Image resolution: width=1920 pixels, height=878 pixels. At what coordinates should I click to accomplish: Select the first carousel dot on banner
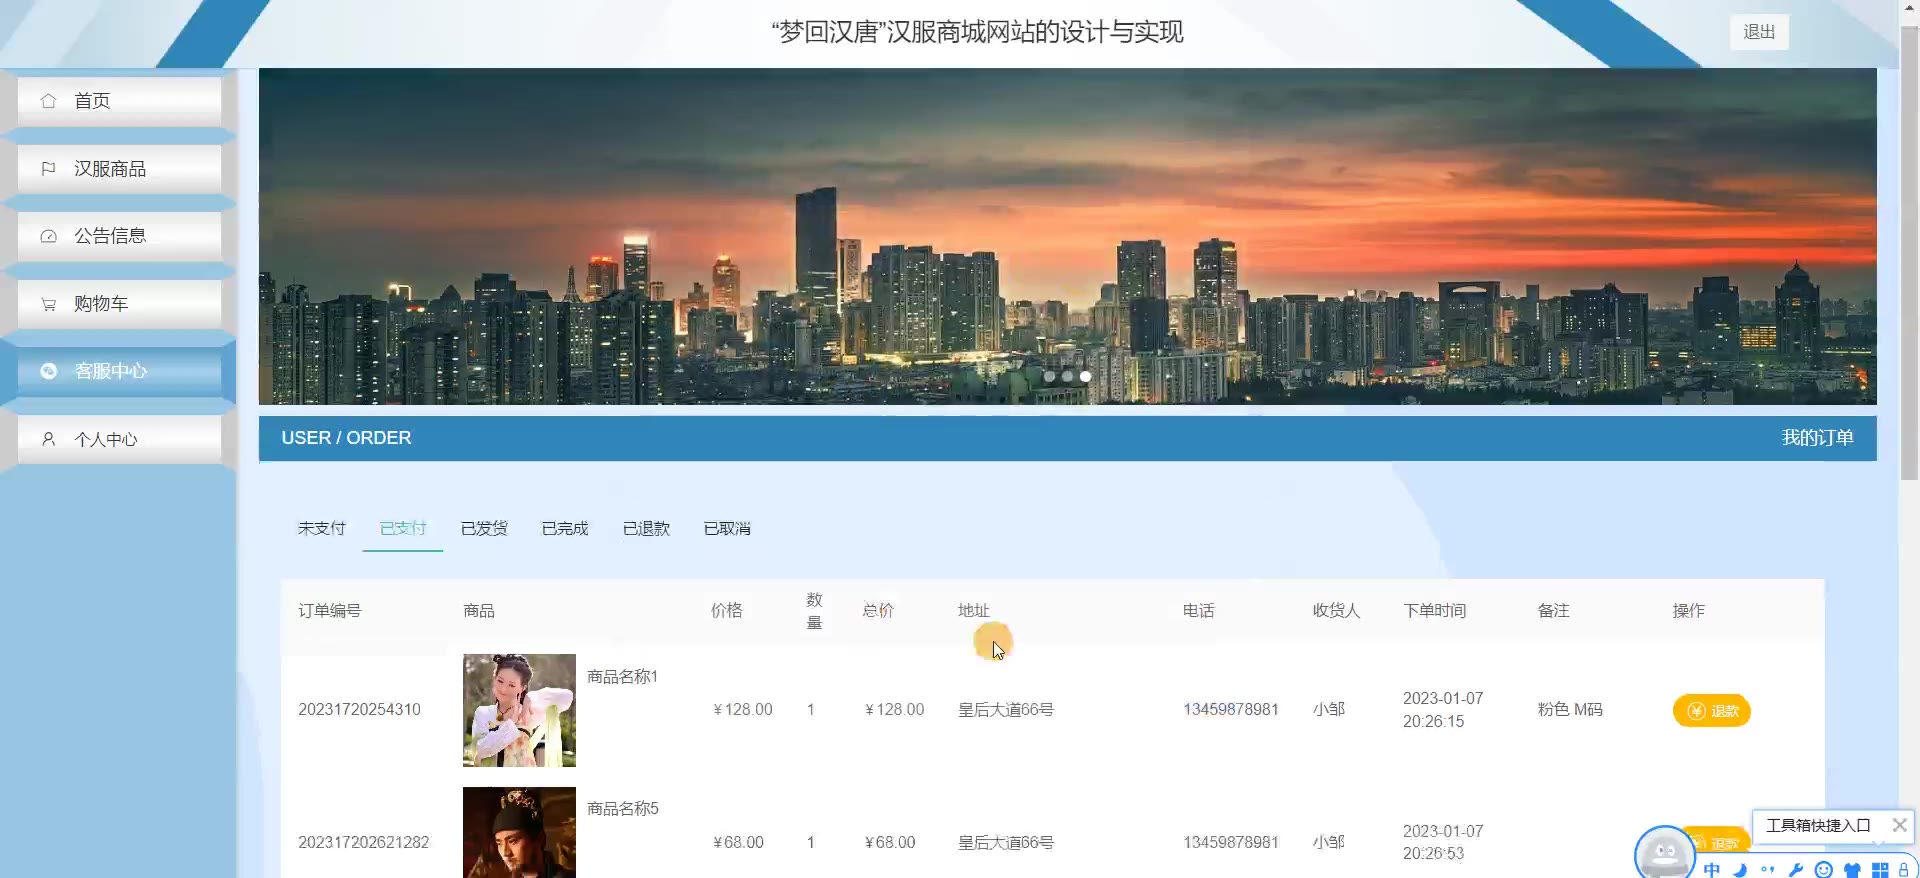[1049, 377]
